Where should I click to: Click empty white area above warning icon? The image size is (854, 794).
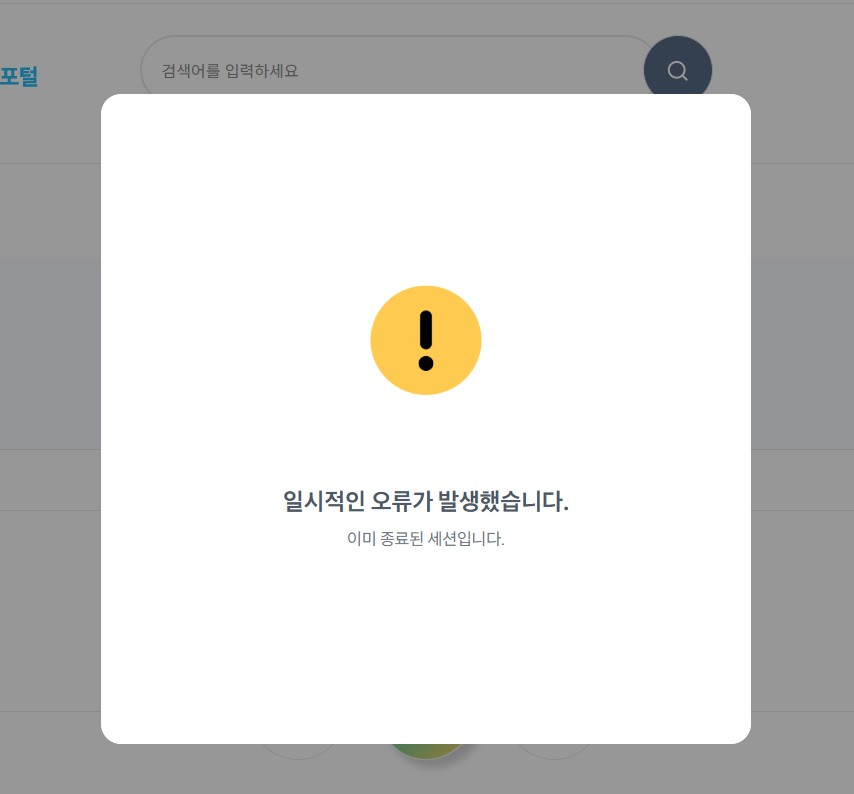(426, 191)
